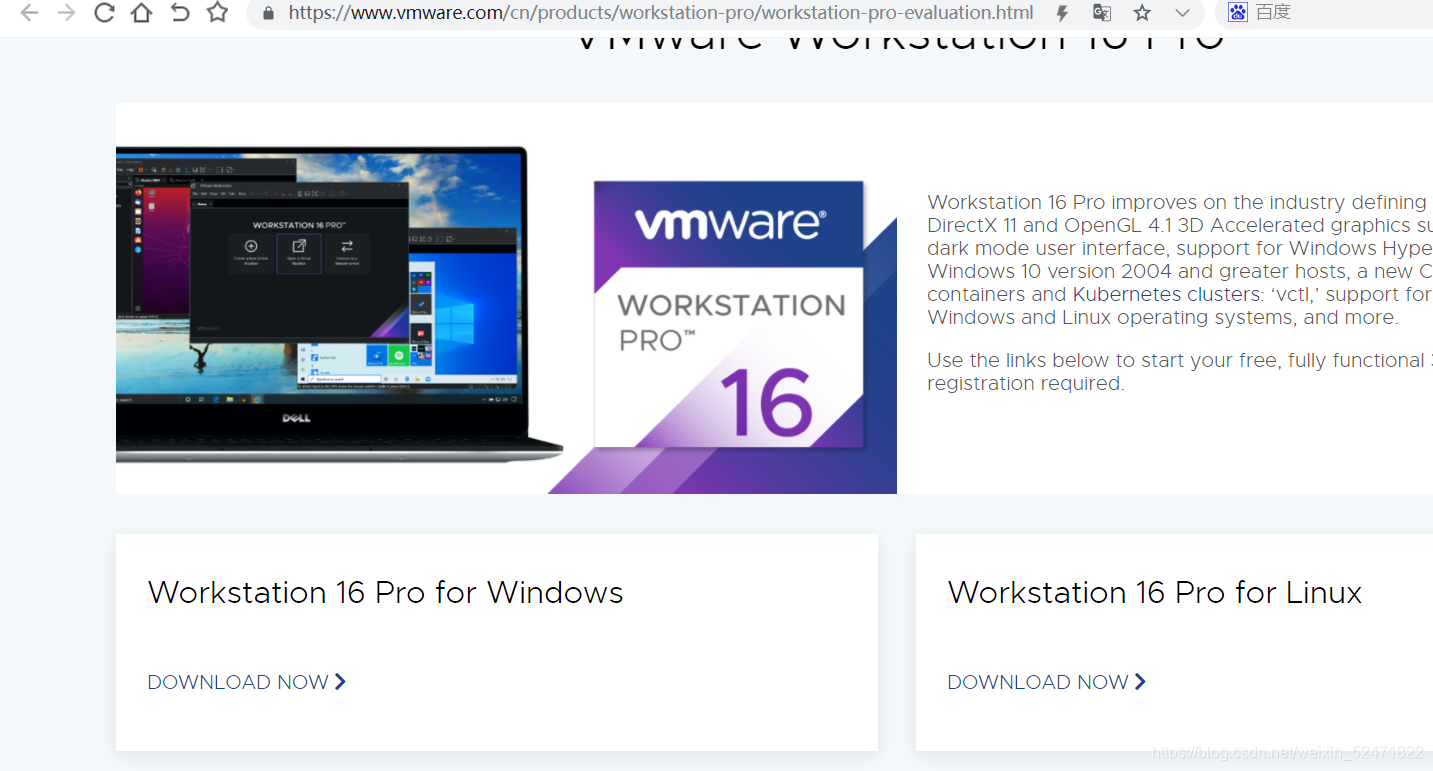Download Workstation 16 Pro for Windows

247,682
